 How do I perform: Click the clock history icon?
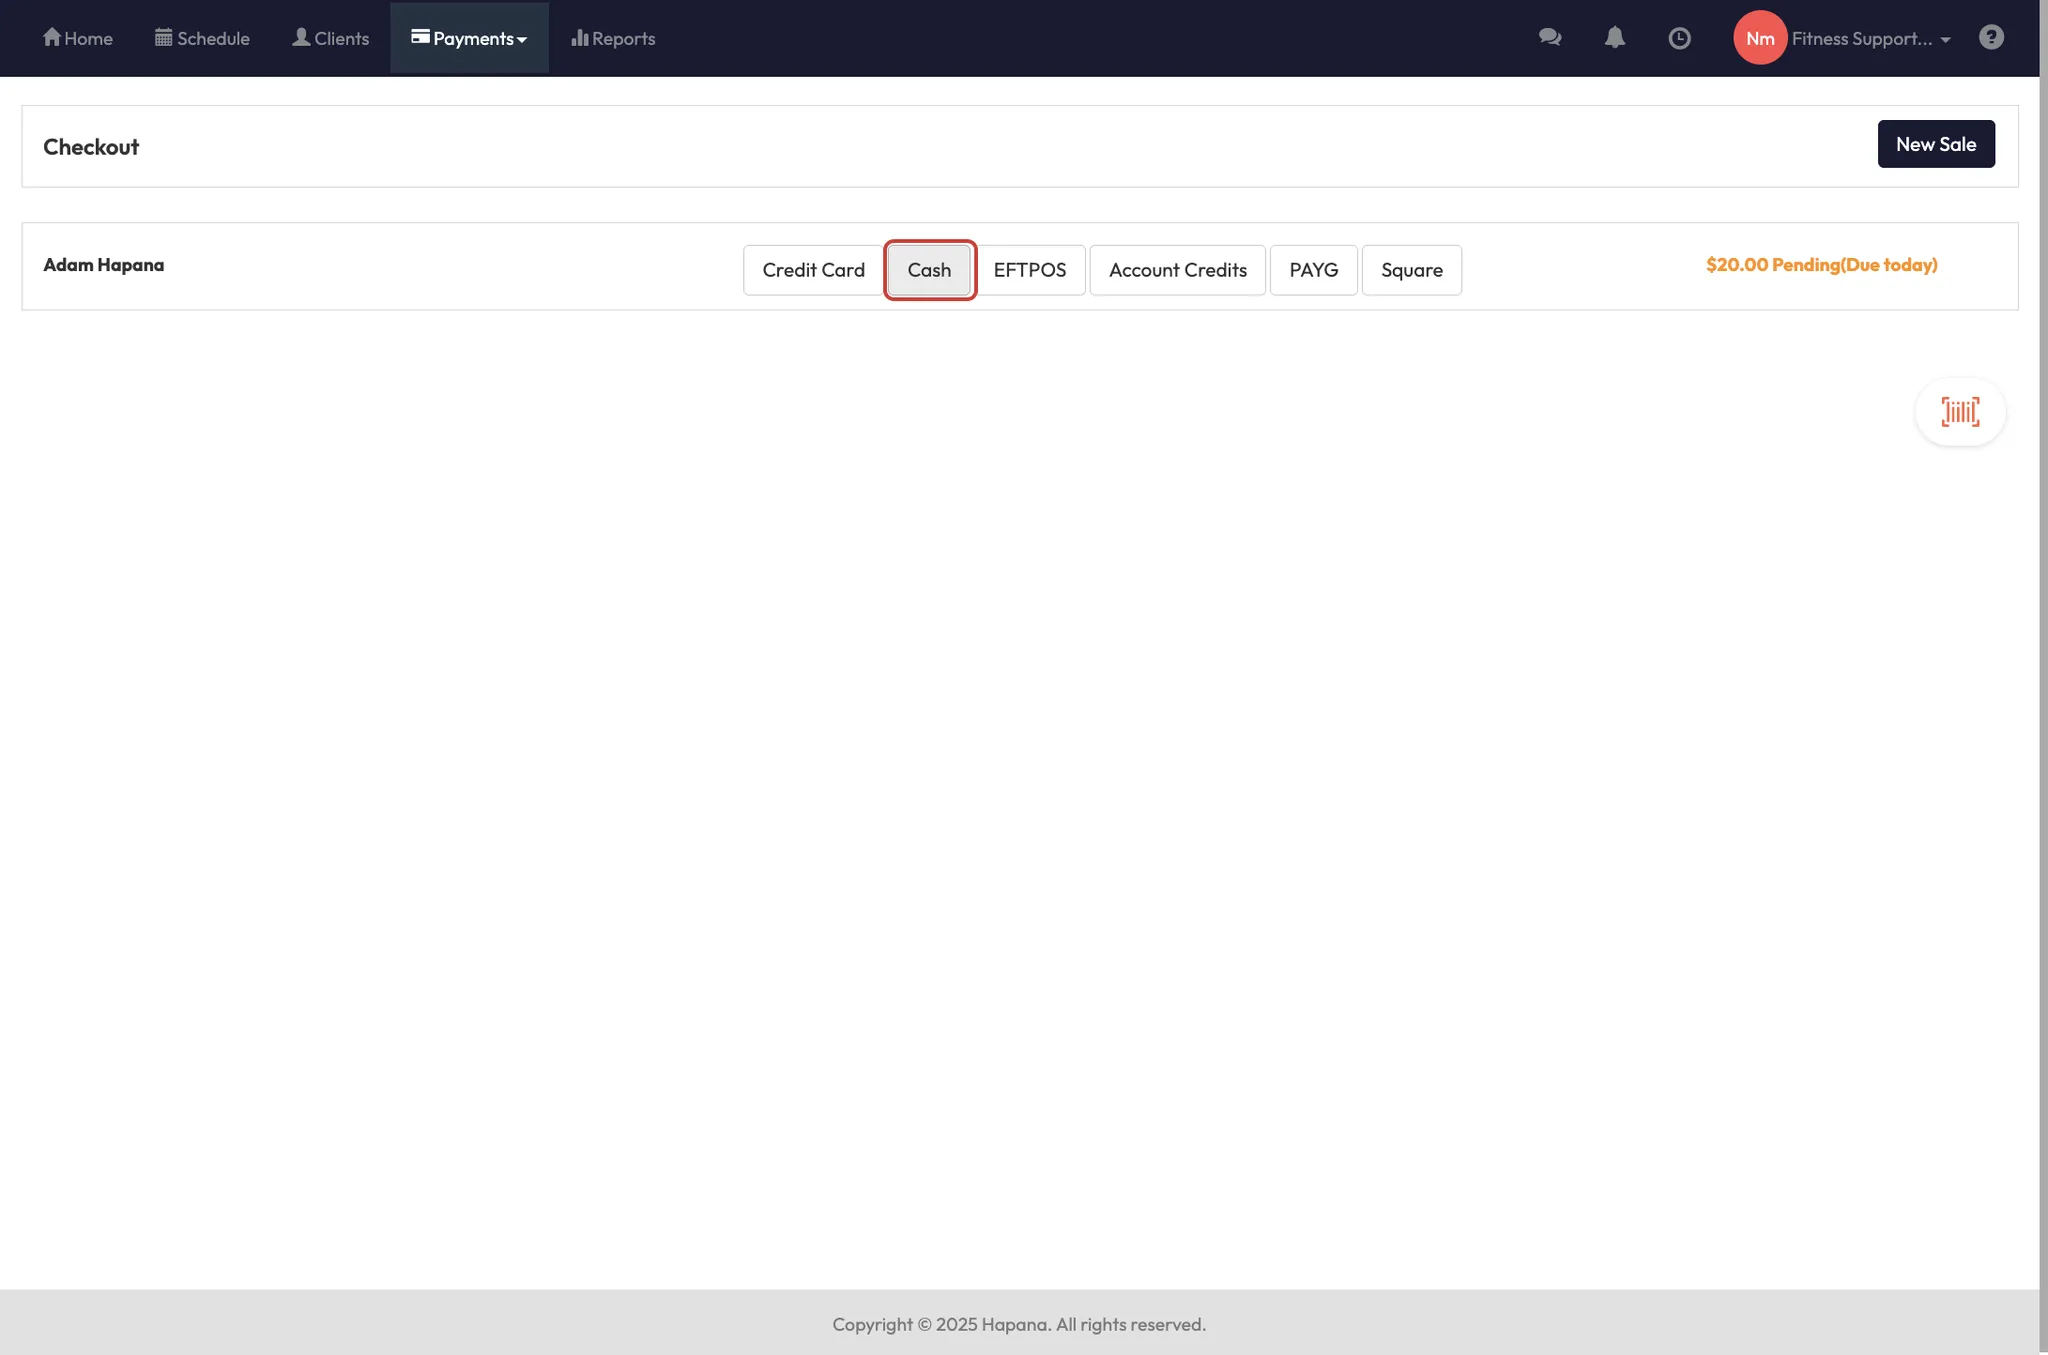pos(1679,38)
